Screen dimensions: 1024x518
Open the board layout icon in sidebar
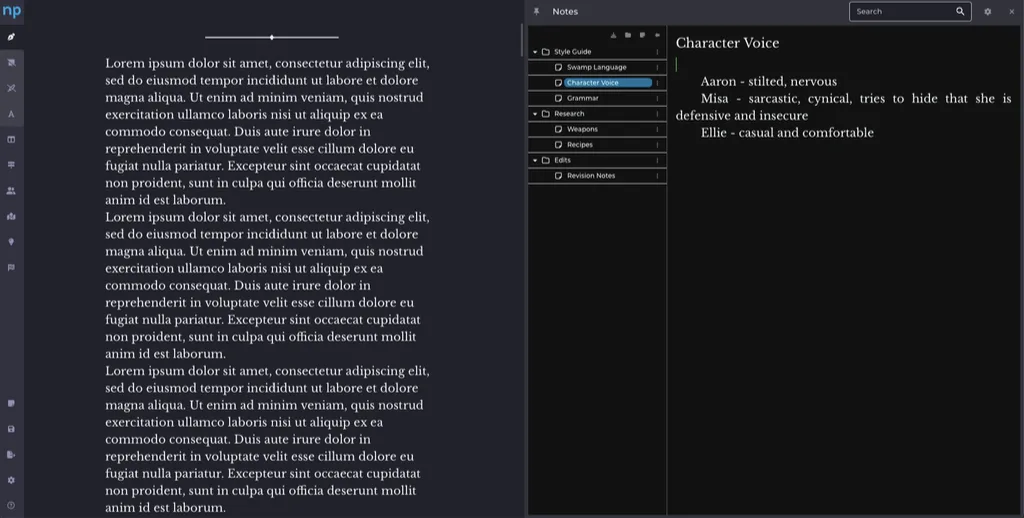(11, 140)
